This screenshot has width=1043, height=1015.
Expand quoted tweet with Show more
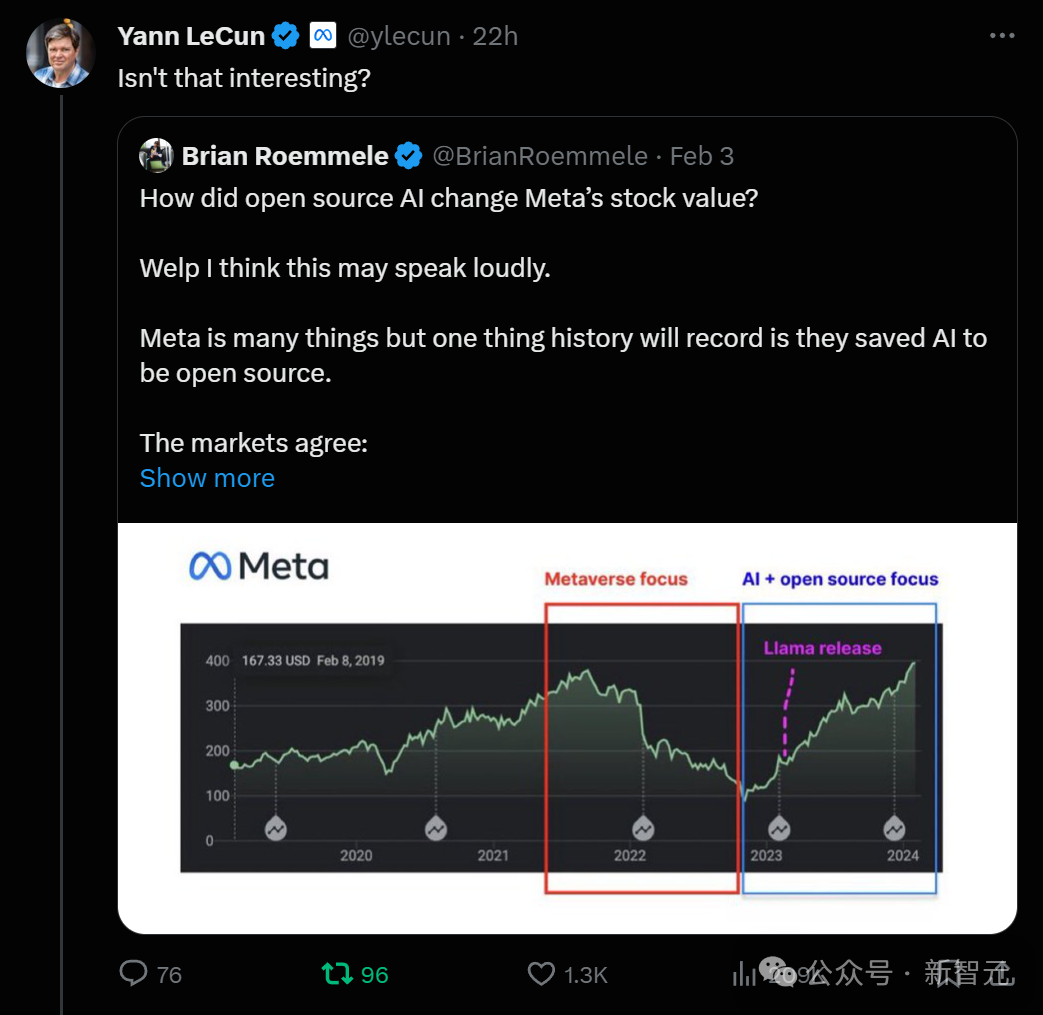(x=207, y=478)
